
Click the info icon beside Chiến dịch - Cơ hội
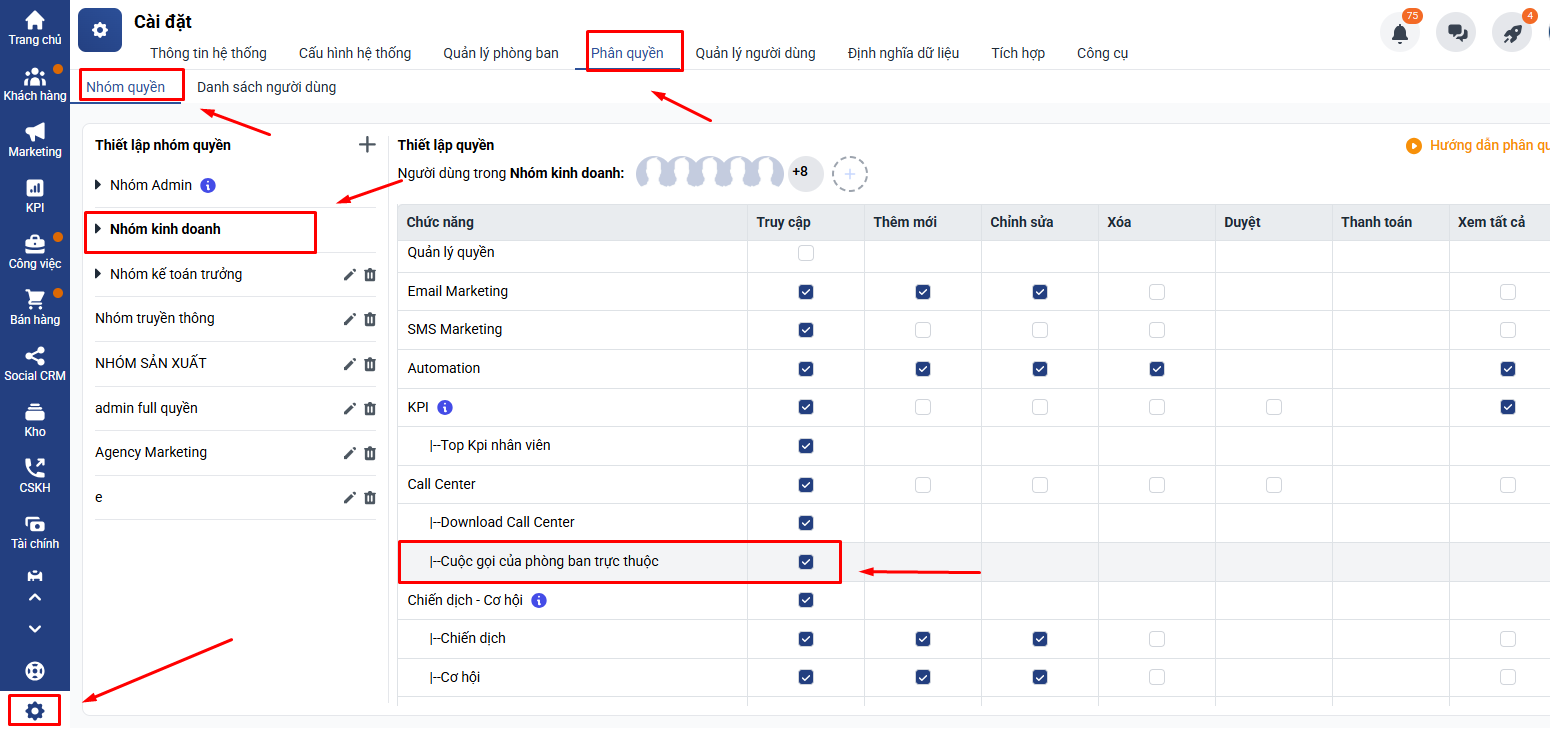[x=539, y=600]
